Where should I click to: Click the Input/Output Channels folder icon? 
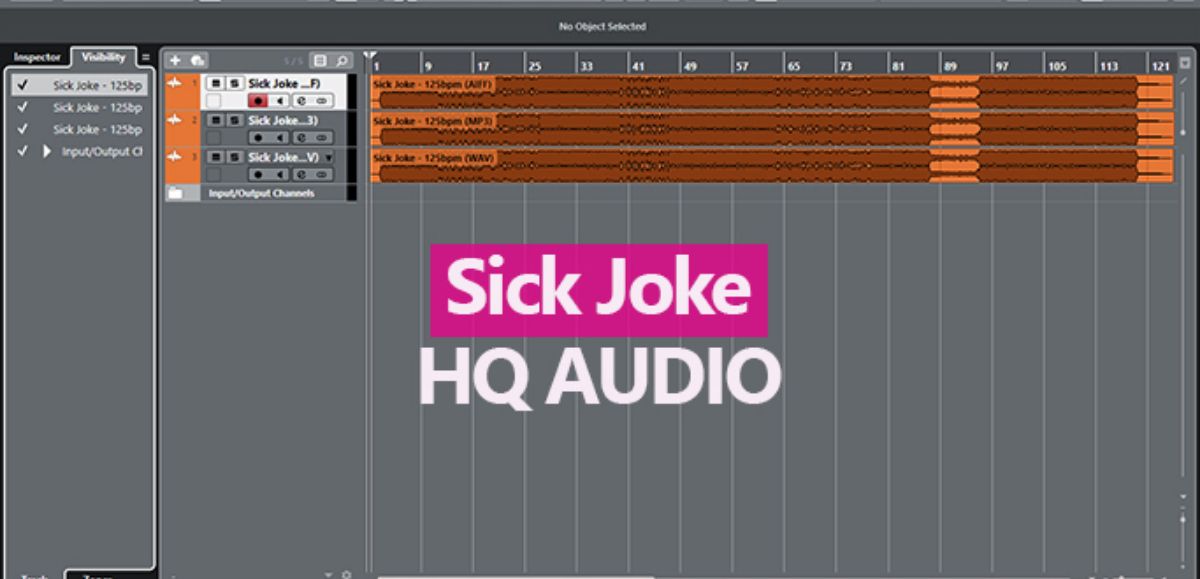(x=176, y=193)
